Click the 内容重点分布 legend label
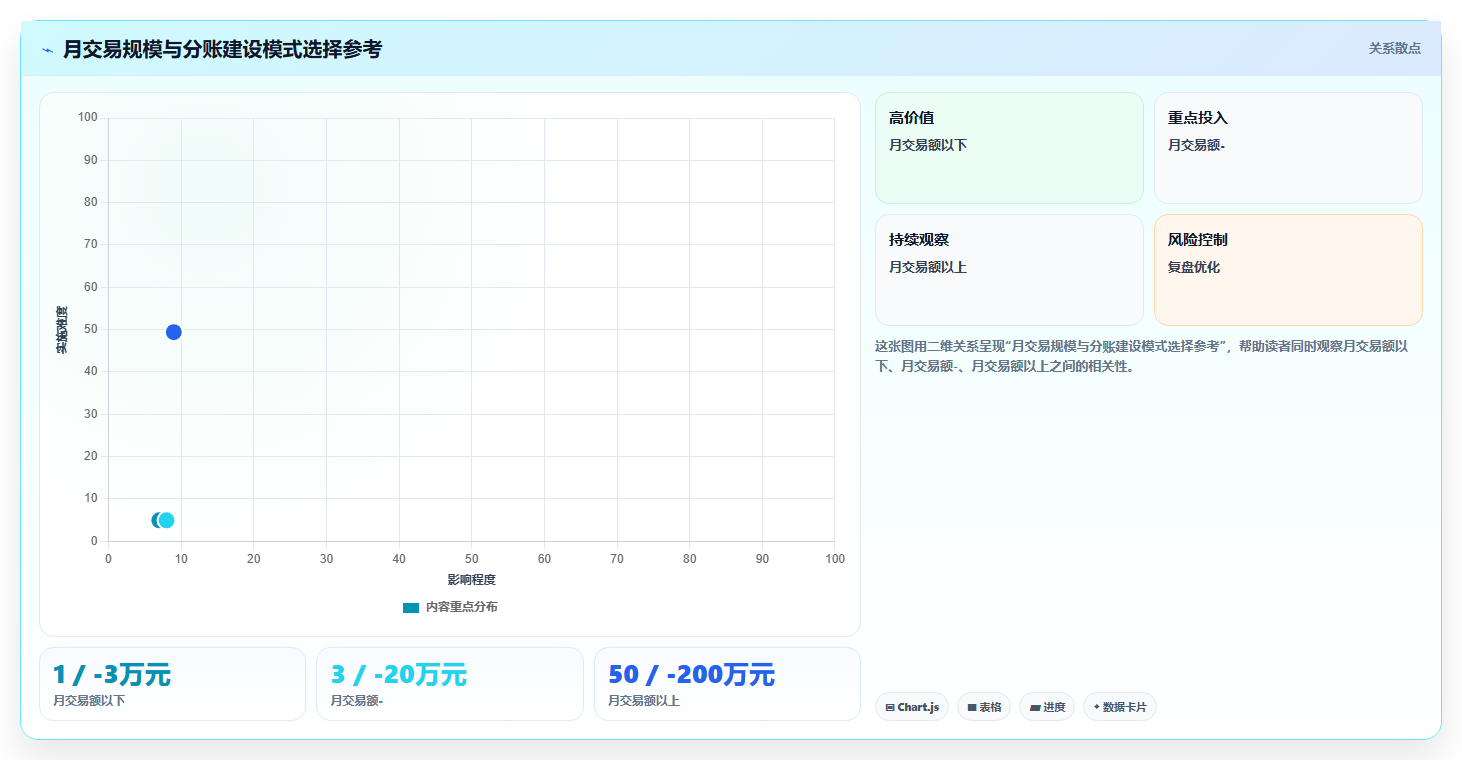The image size is (1462, 760). (x=461, y=607)
